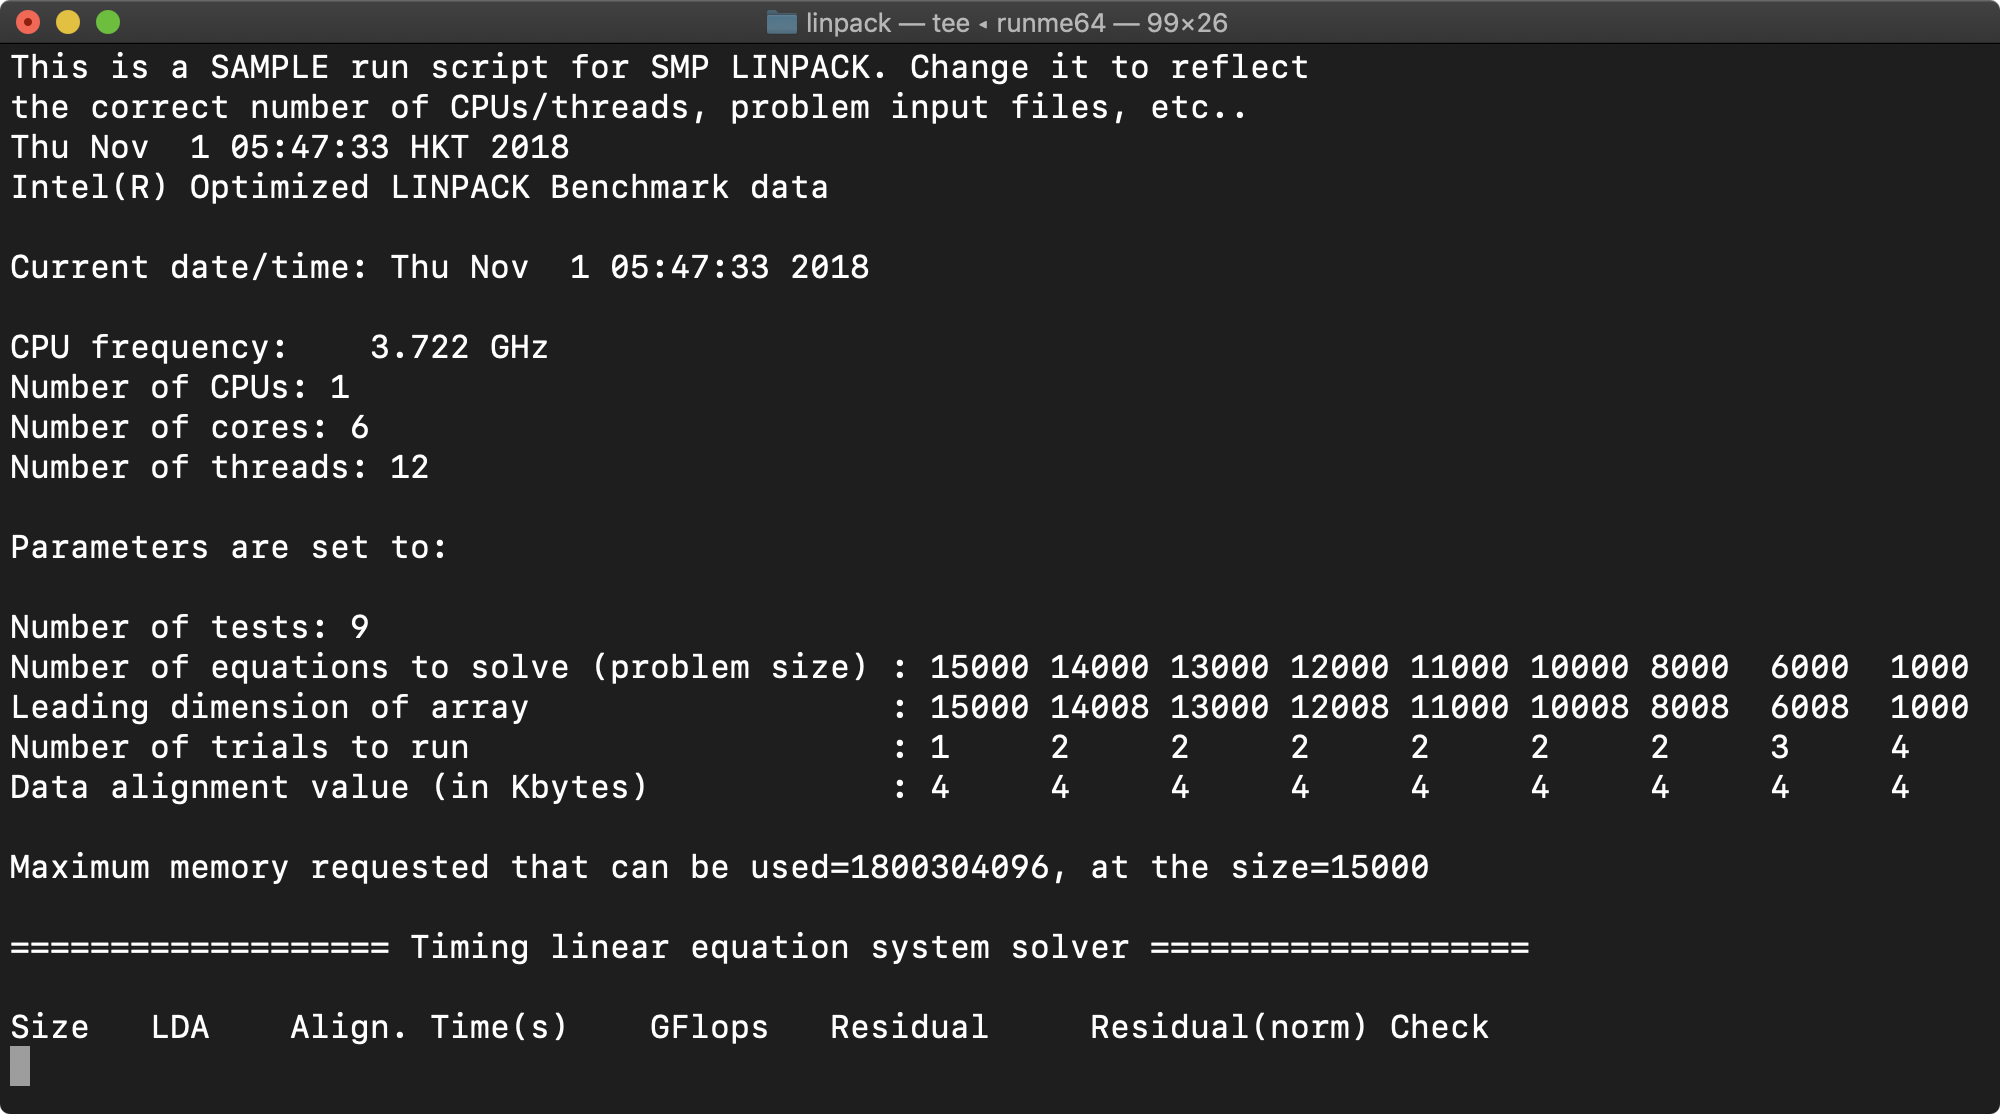Click the problem size value 6000
The image size is (2000, 1114).
coord(1809,667)
